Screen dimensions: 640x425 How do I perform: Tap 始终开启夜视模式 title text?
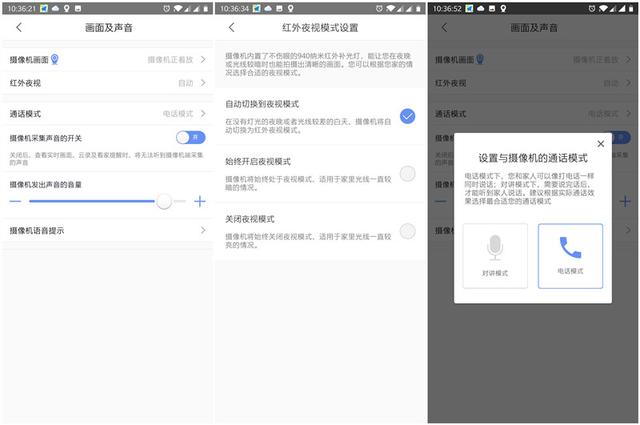[258, 162]
